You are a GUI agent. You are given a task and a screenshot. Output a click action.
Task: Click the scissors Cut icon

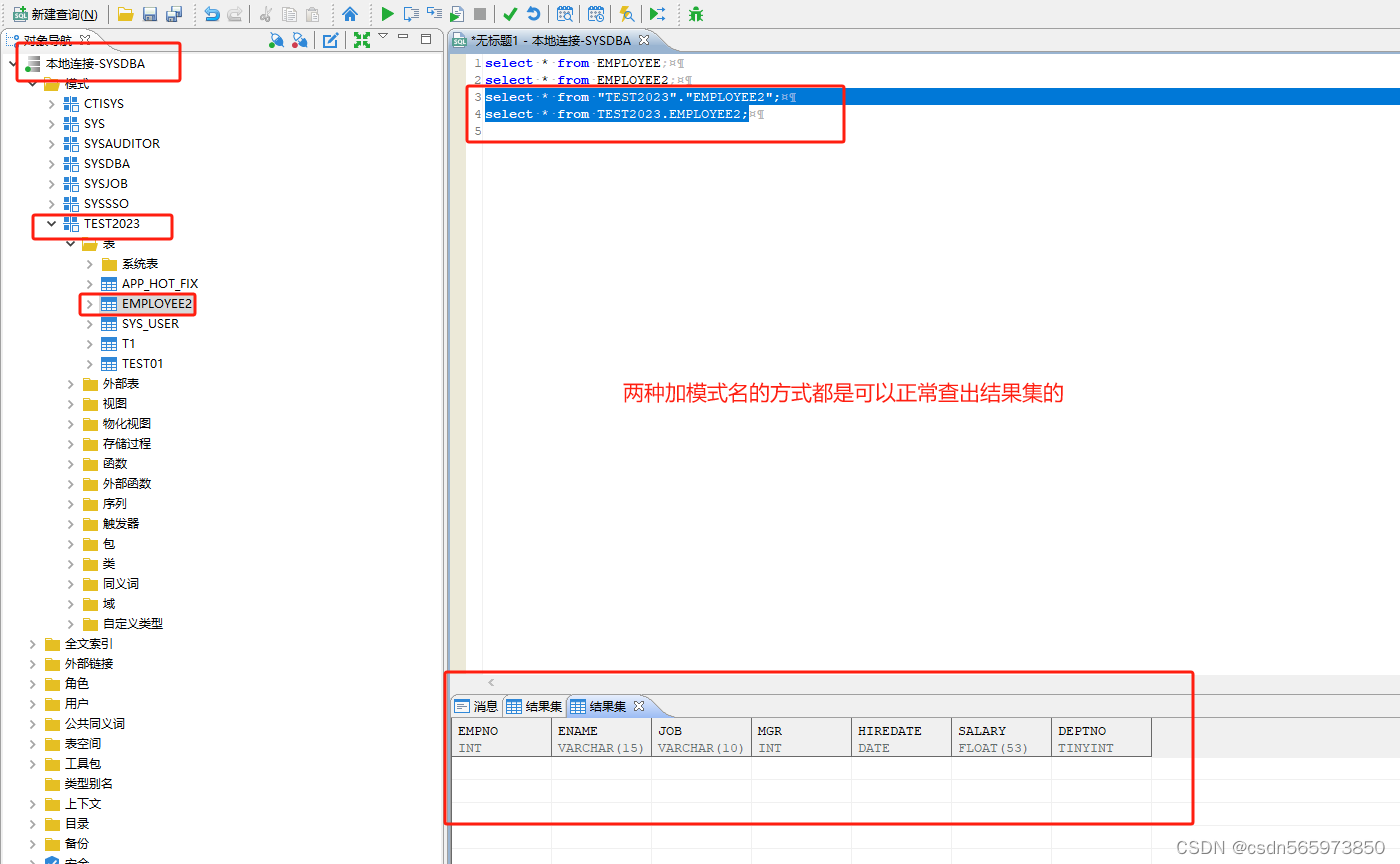pos(266,14)
